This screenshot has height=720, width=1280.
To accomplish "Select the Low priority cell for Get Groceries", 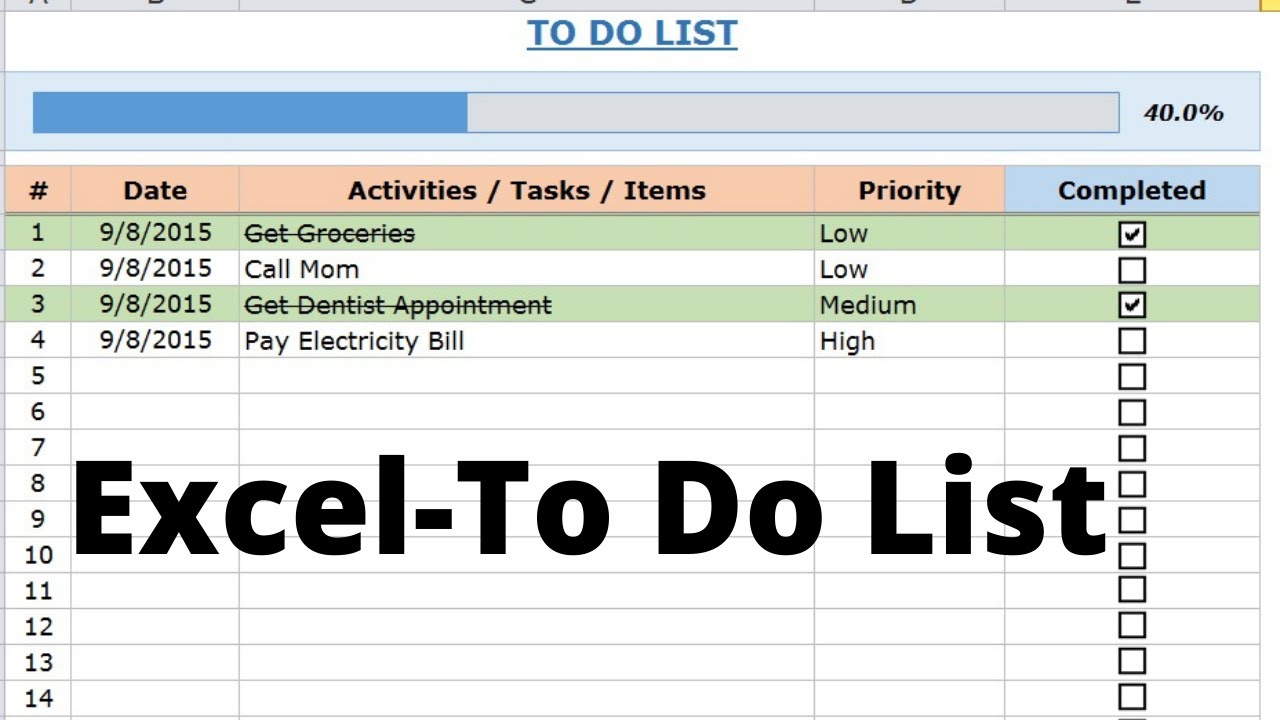I will 909,233.
